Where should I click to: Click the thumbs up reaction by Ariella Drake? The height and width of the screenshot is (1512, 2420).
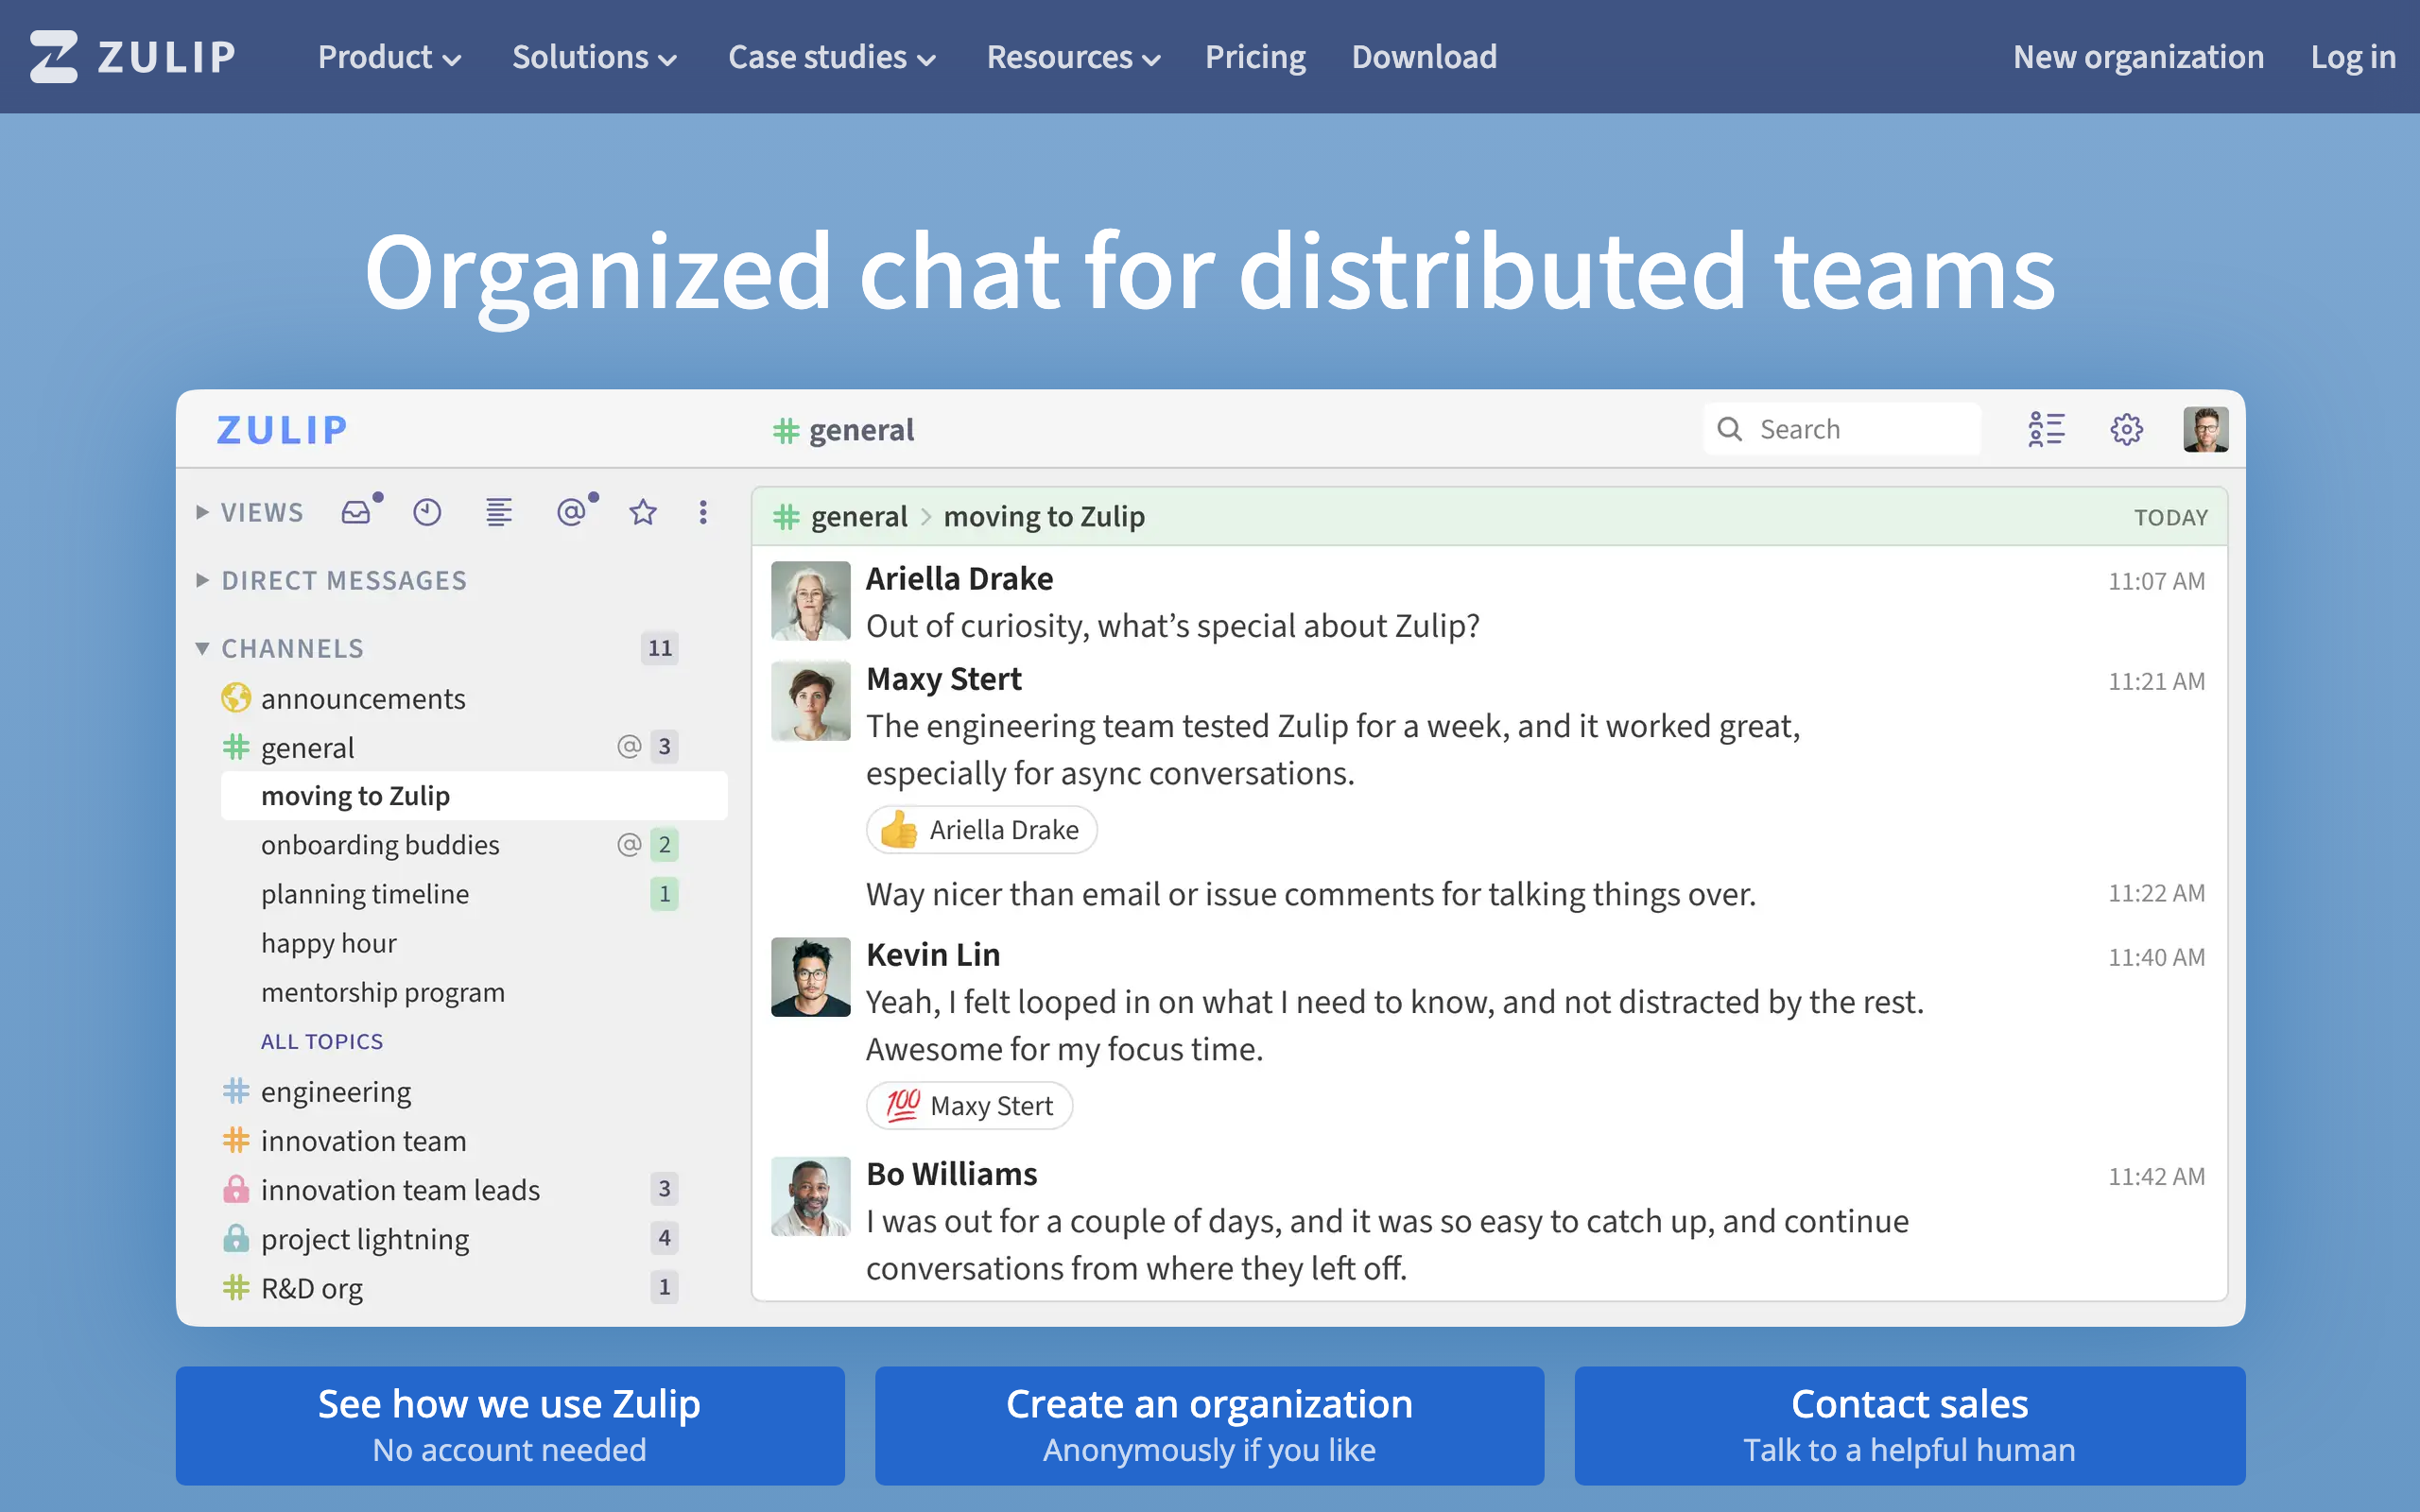point(981,830)
